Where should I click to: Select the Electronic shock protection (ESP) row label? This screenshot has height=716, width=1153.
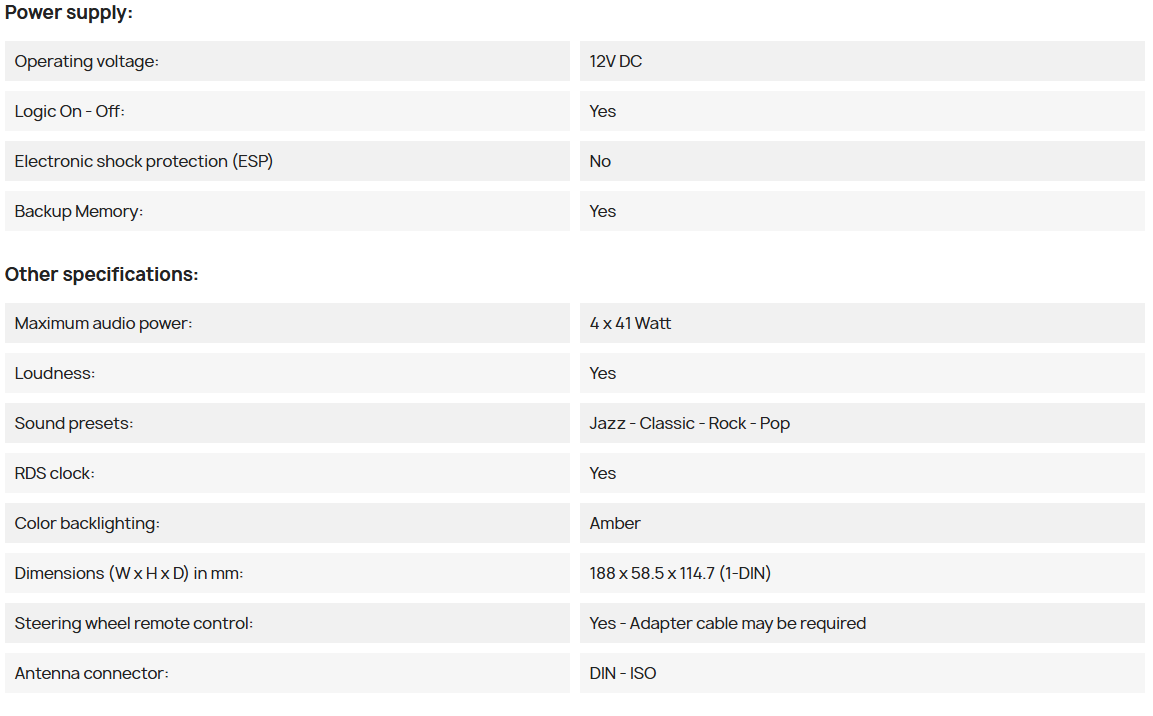[x=143, y=161]
